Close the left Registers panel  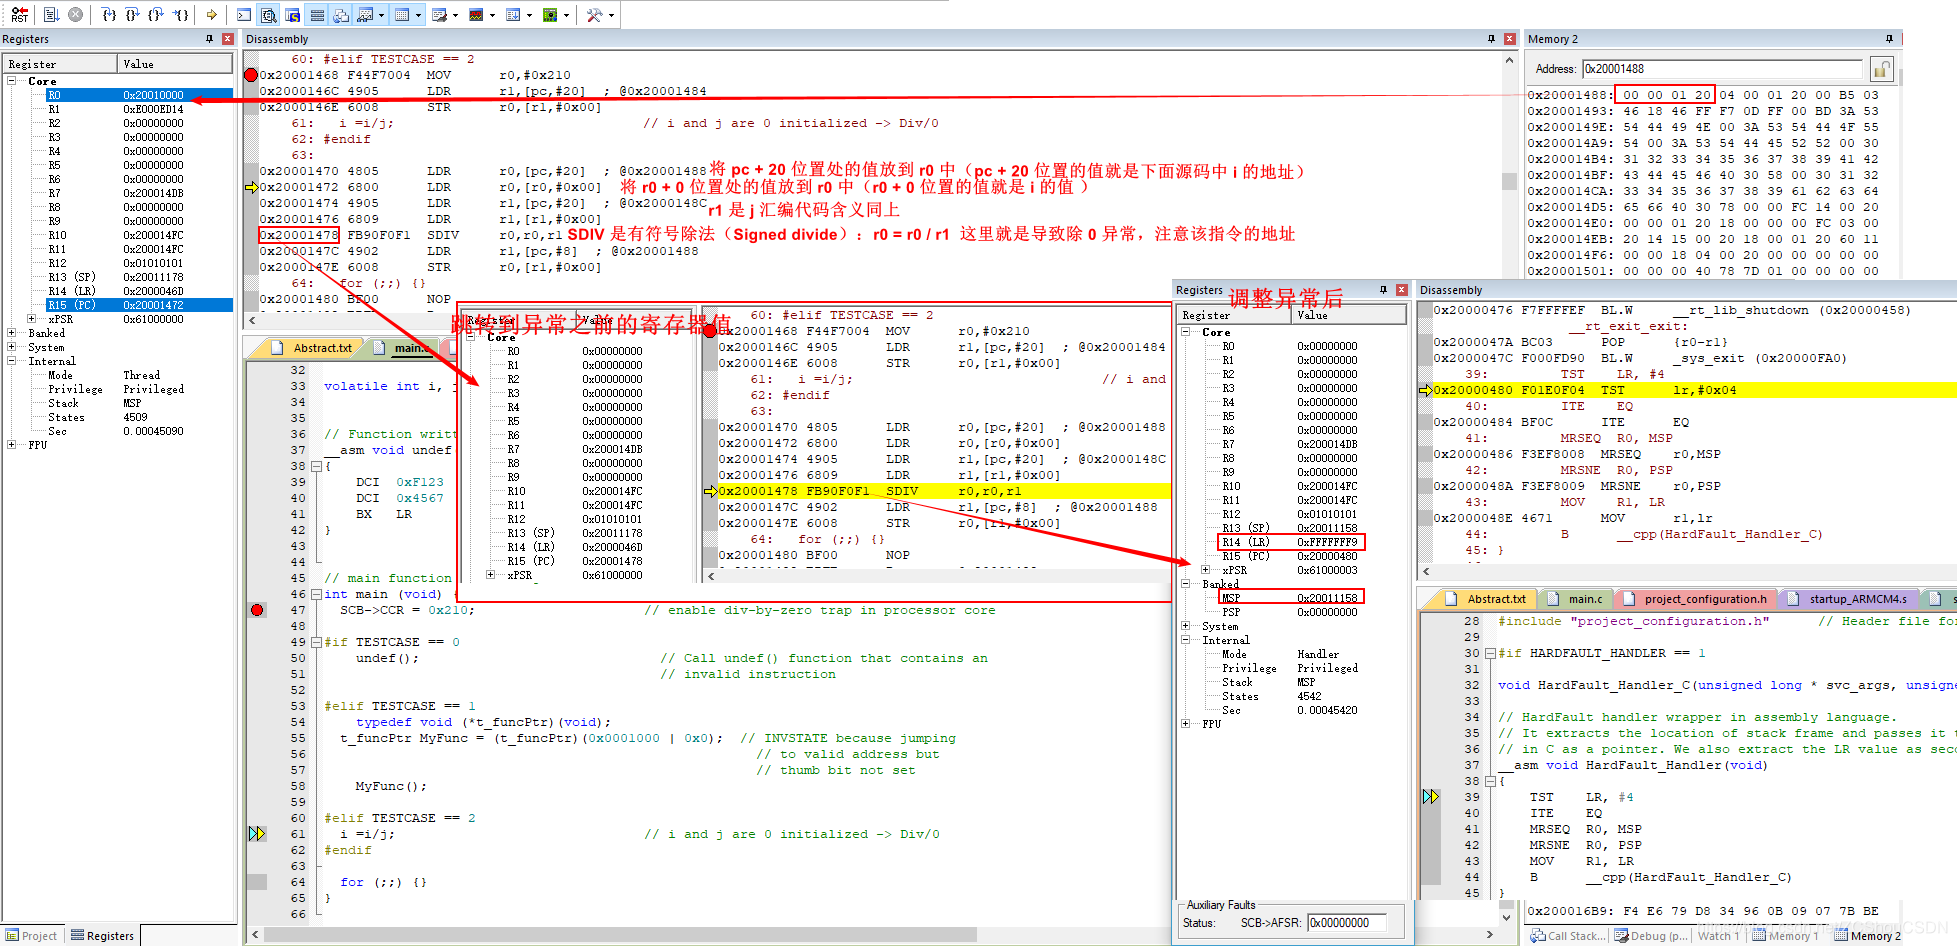pos(227,39)
